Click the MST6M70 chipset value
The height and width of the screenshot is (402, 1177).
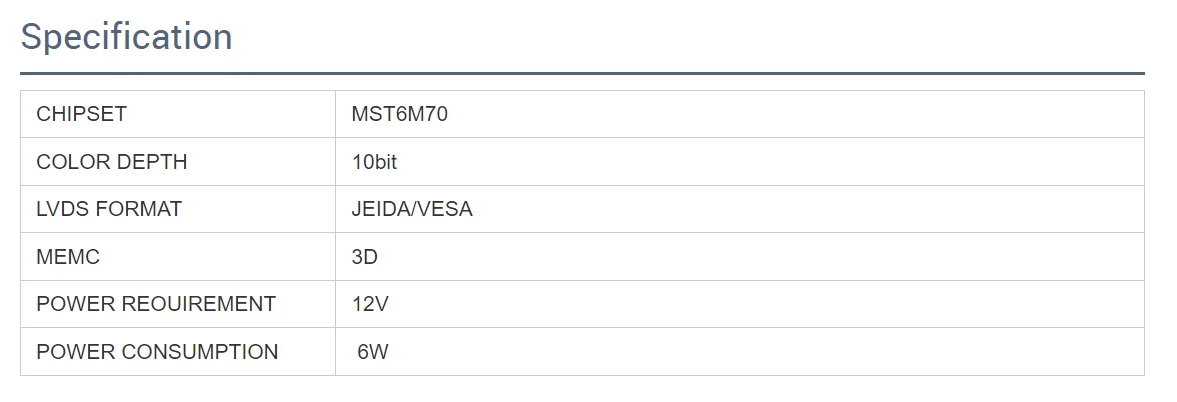(399, 114)
